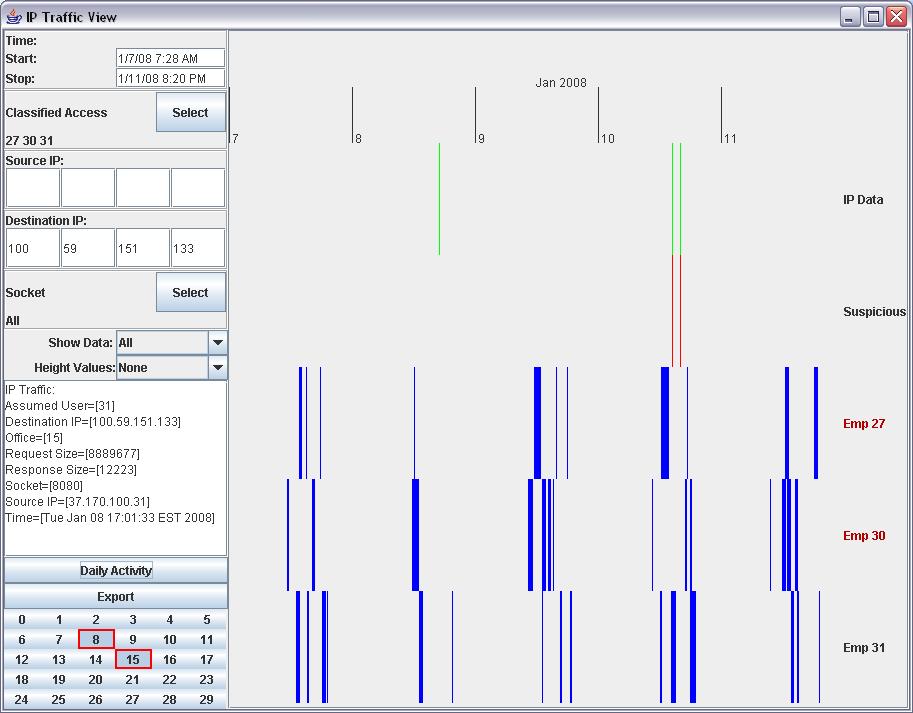Viewport: 913px width, 713px height.
Task: Click the Start time input field
Action: pos(170,58)
